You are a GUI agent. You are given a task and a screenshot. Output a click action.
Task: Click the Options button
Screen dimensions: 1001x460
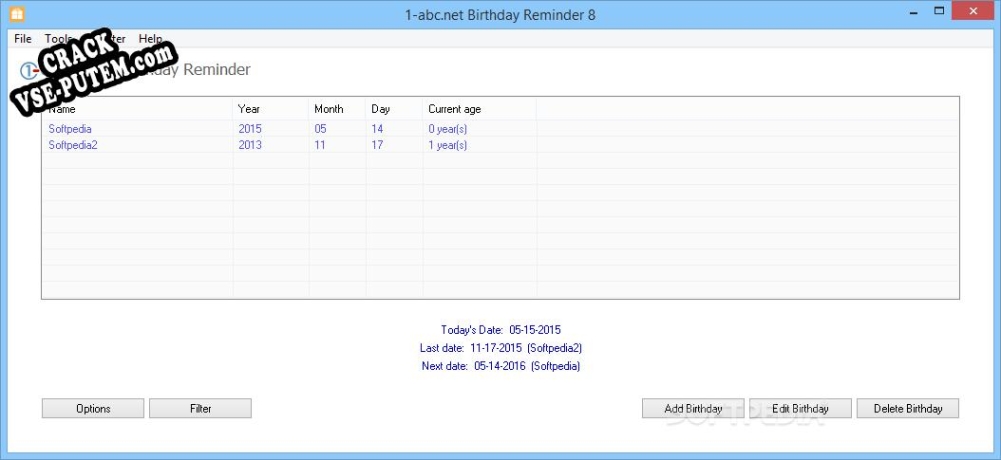click(93, 408)
